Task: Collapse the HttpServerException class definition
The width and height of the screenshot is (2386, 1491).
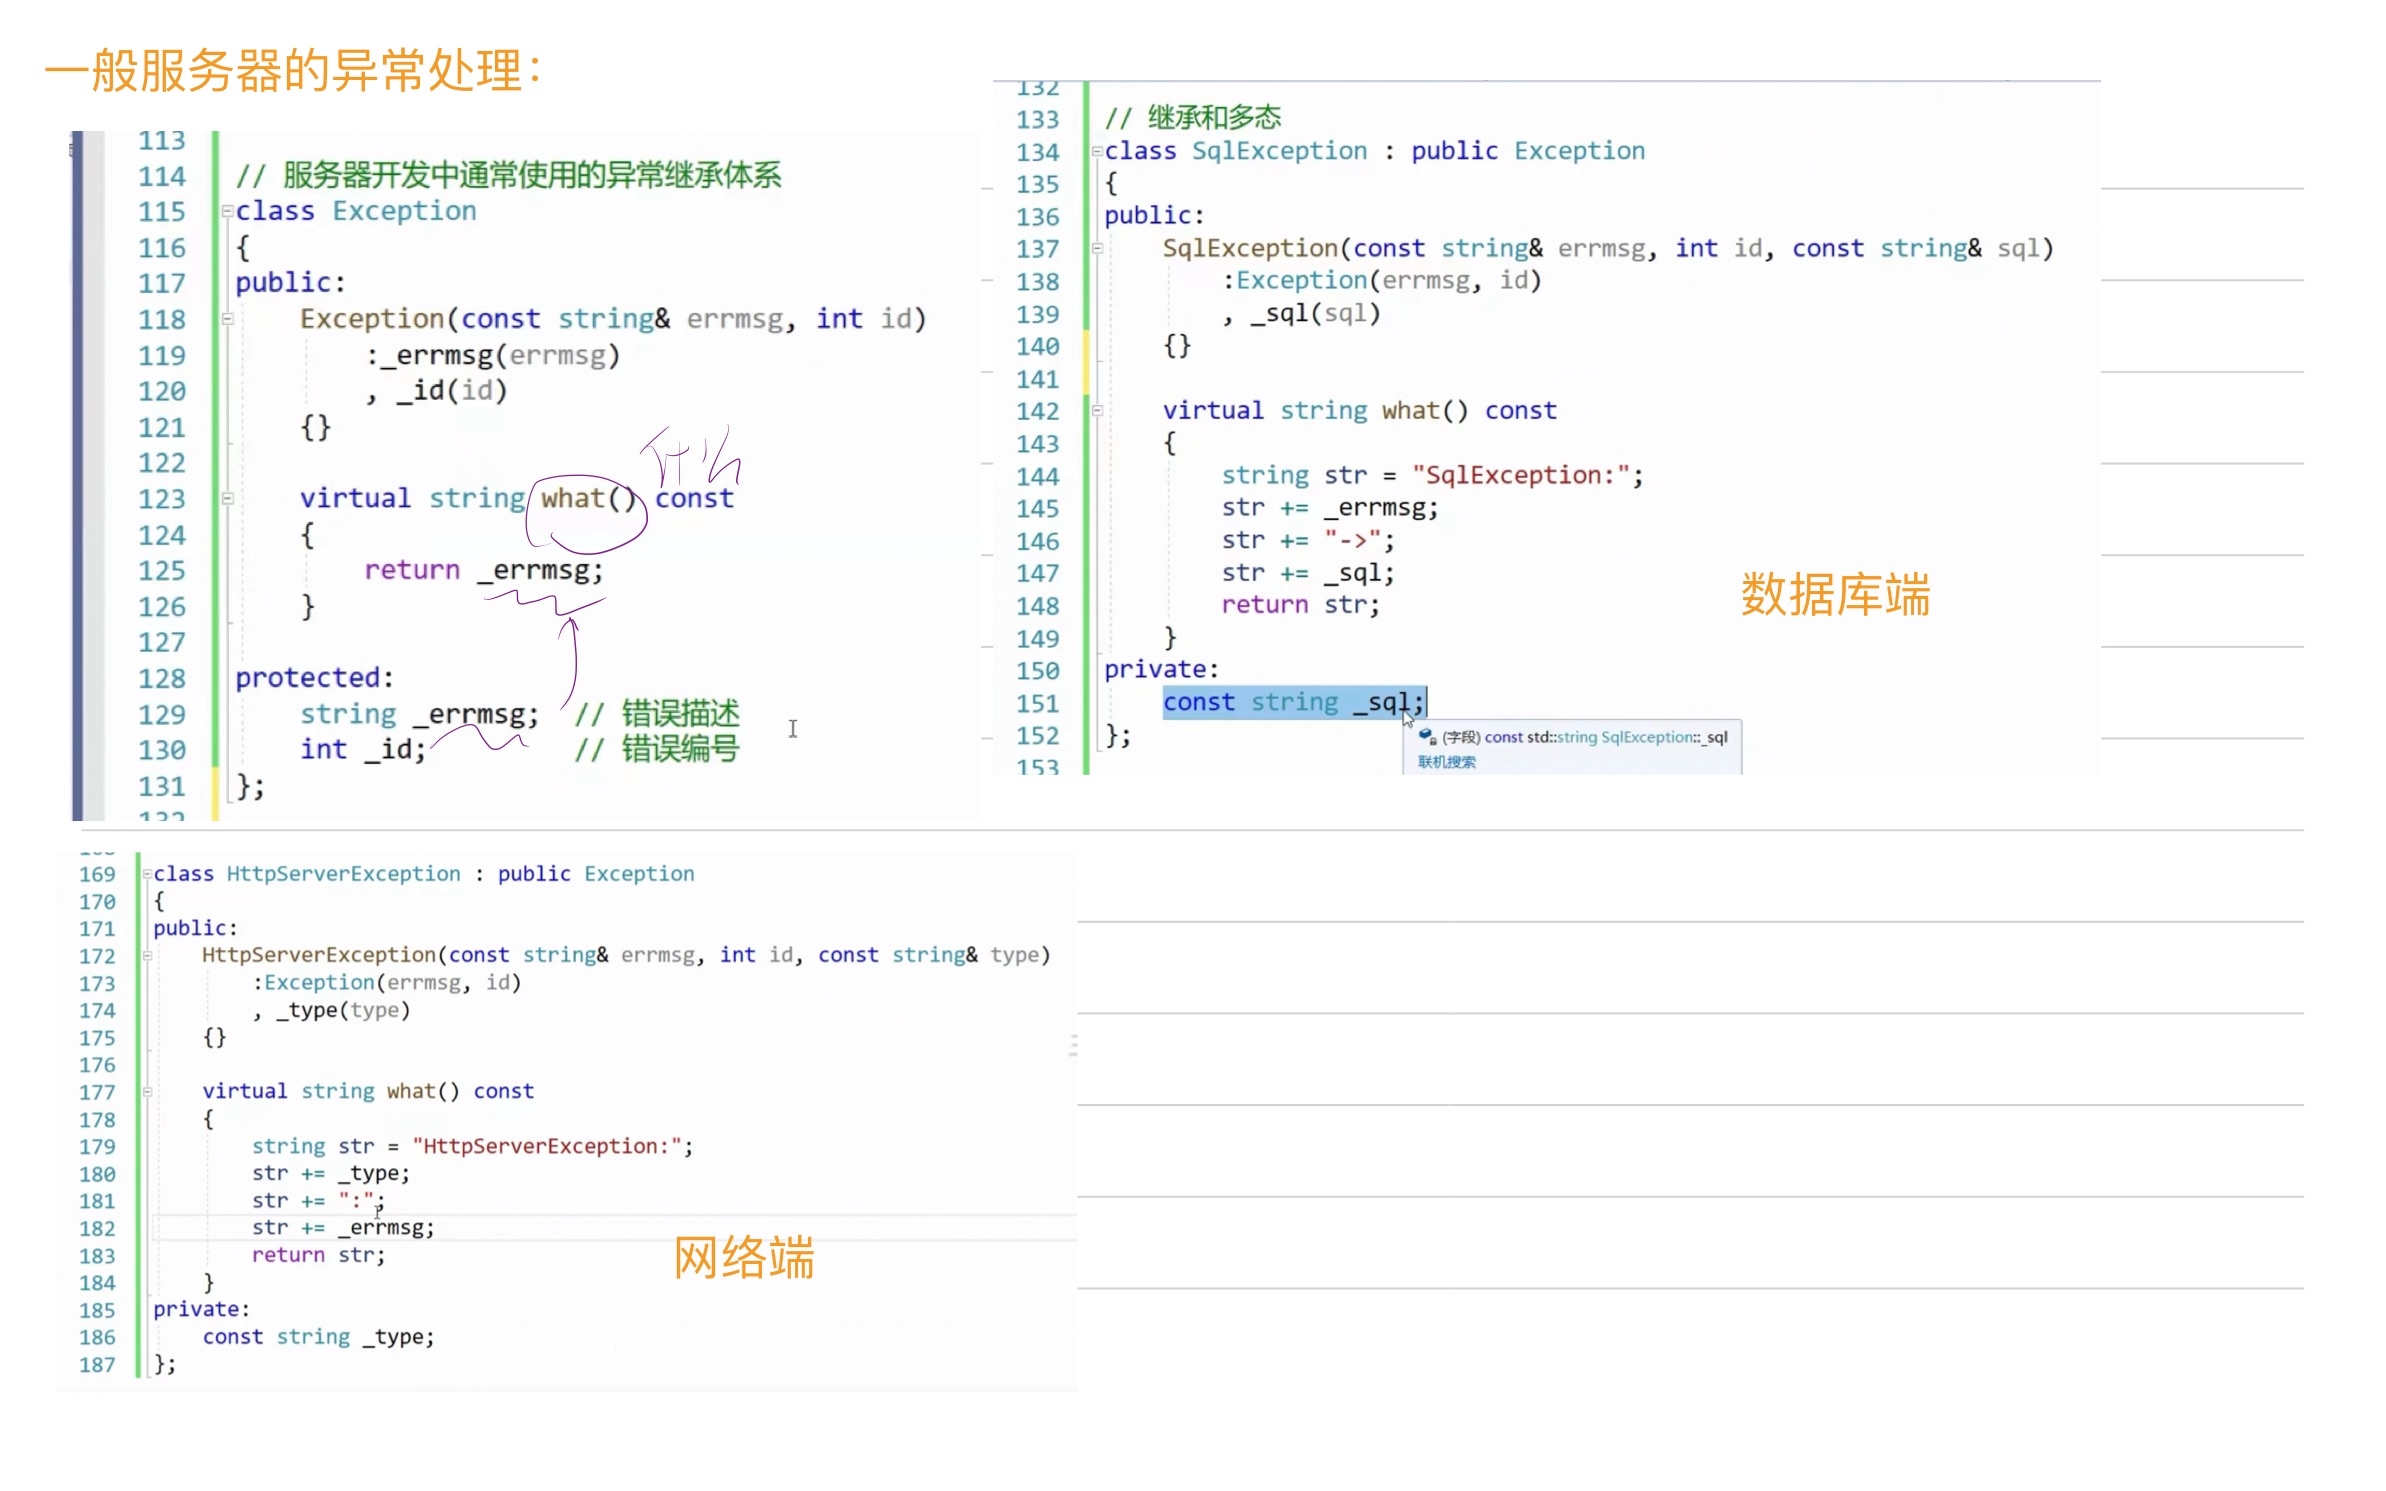Action: [146, 873]
